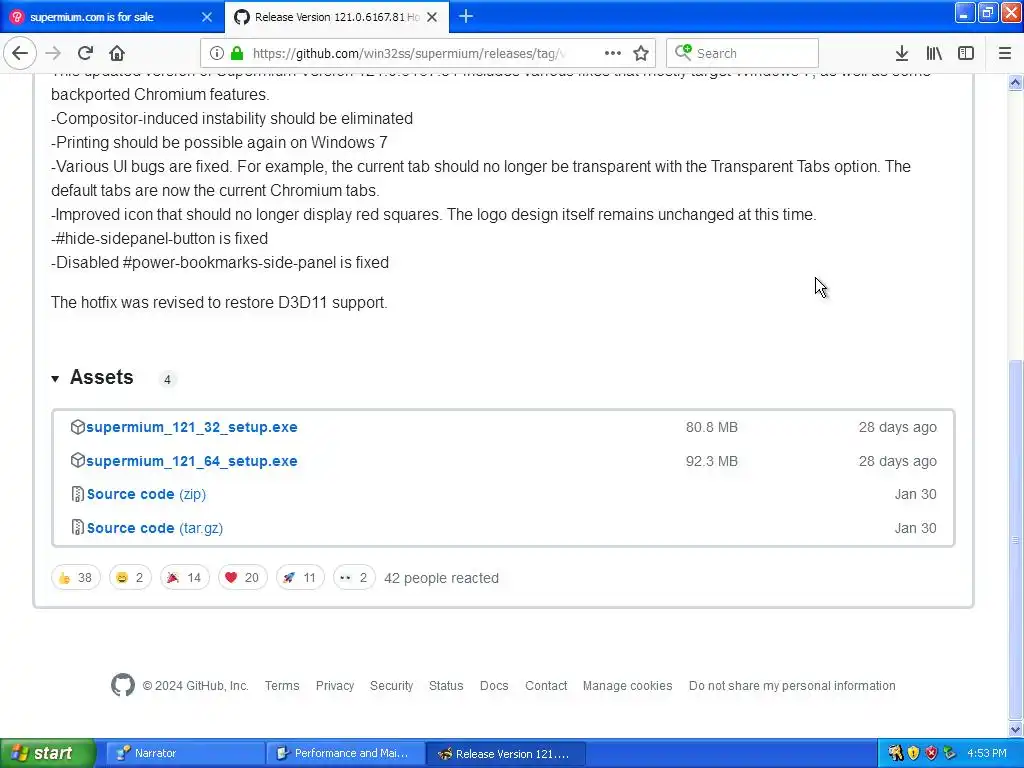The height and width of the screenshot is (768, 1024).
Task: Open the Downloads arrow panel
Action: pos(902,53)
